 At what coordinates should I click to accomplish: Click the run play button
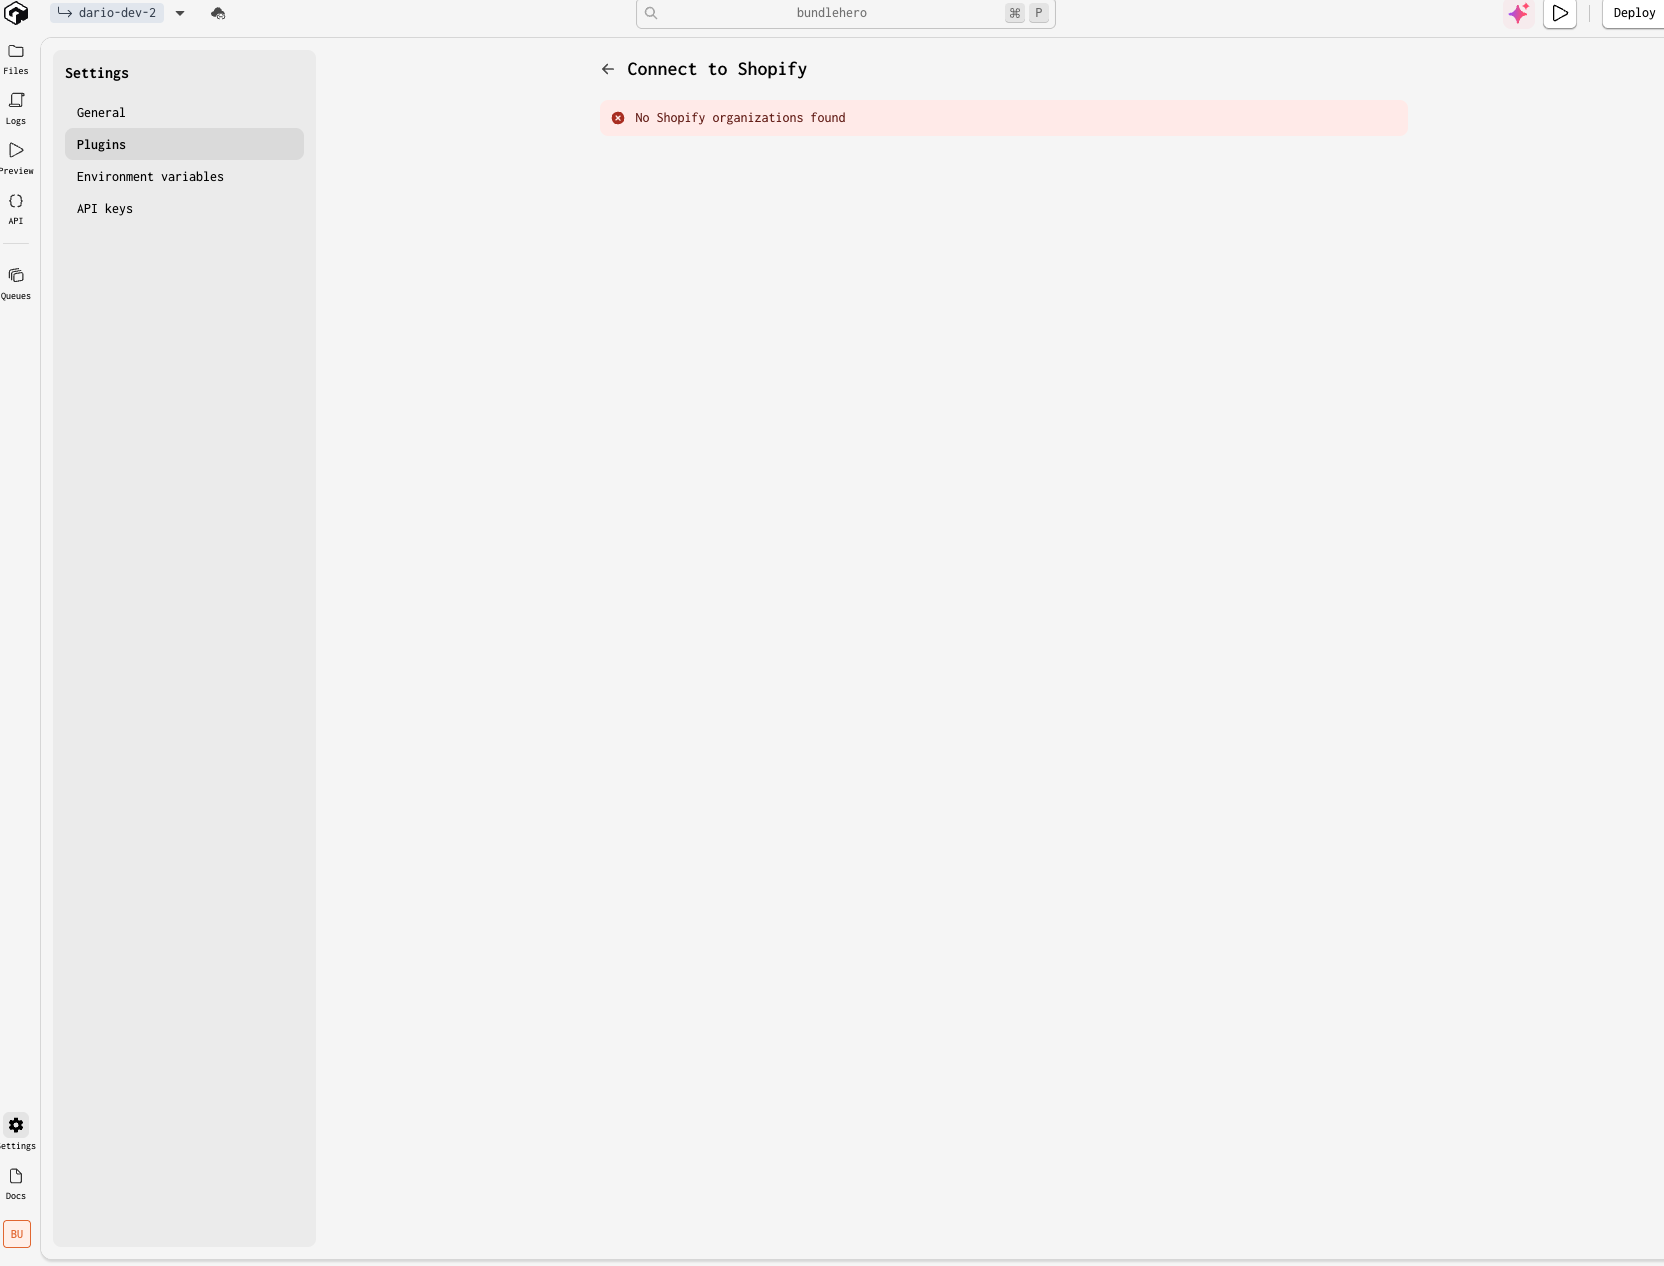click(1560, 13)
